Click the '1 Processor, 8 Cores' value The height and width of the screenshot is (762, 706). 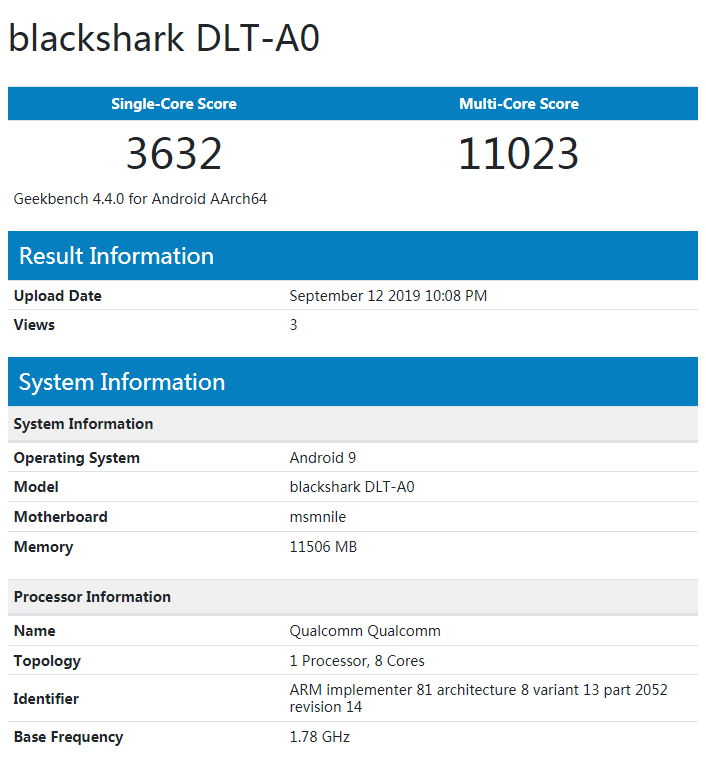[357, 661]
